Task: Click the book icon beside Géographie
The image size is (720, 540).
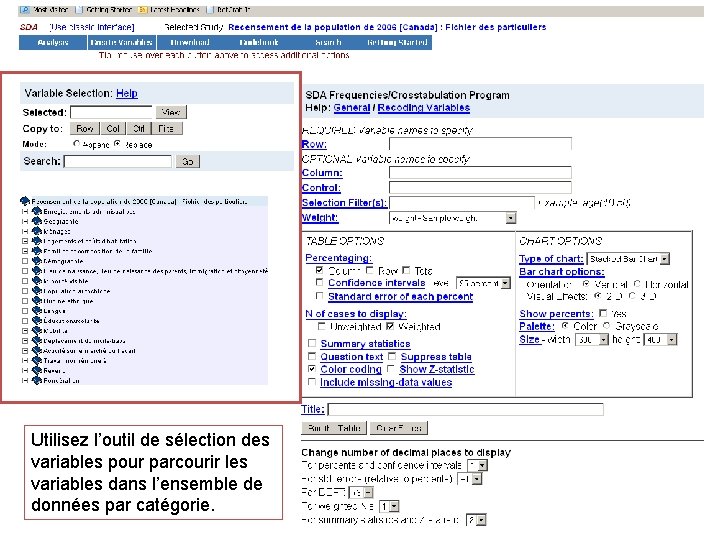Action: click(x=37, y=221)
